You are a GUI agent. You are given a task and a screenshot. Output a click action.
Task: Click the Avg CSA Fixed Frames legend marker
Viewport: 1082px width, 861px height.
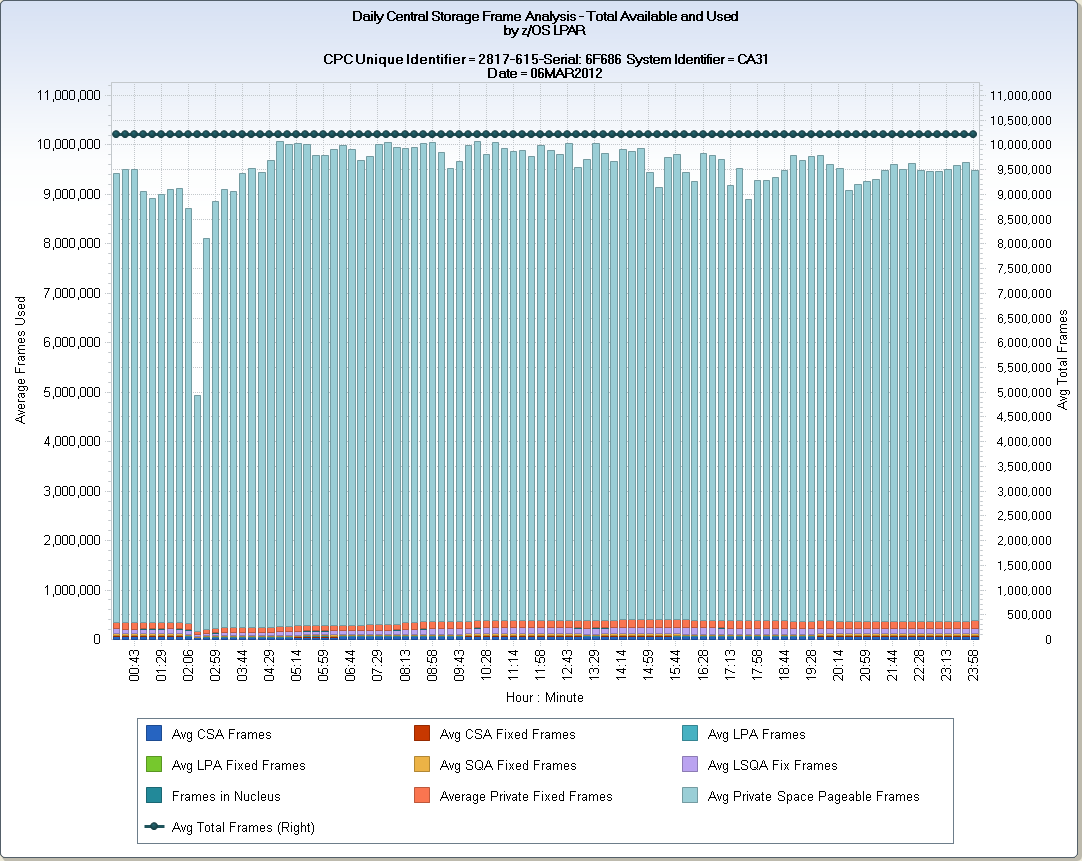pyautogui.click(x=421, y=734)
